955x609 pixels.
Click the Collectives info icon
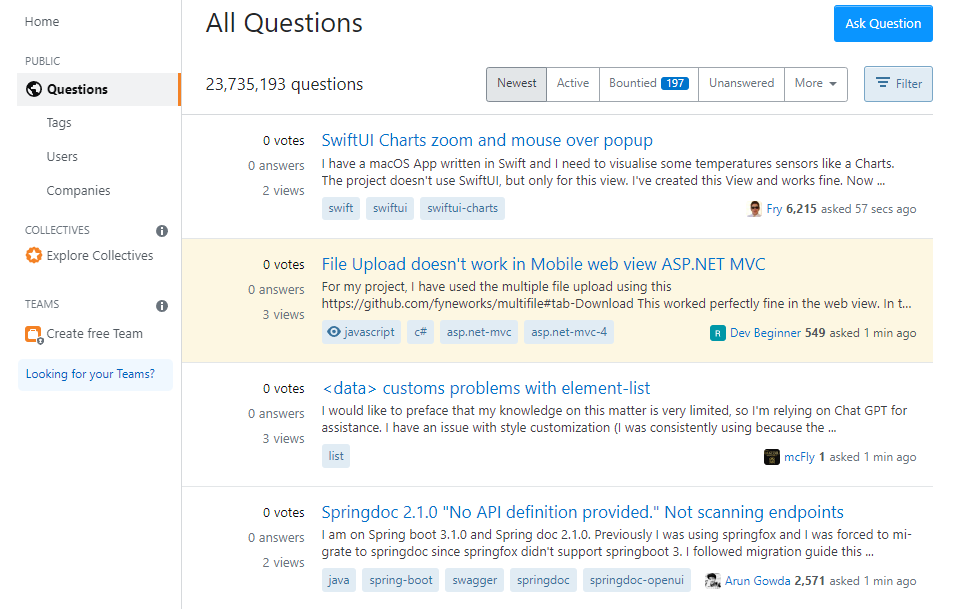pyautogui.click(x=161, y=231)
